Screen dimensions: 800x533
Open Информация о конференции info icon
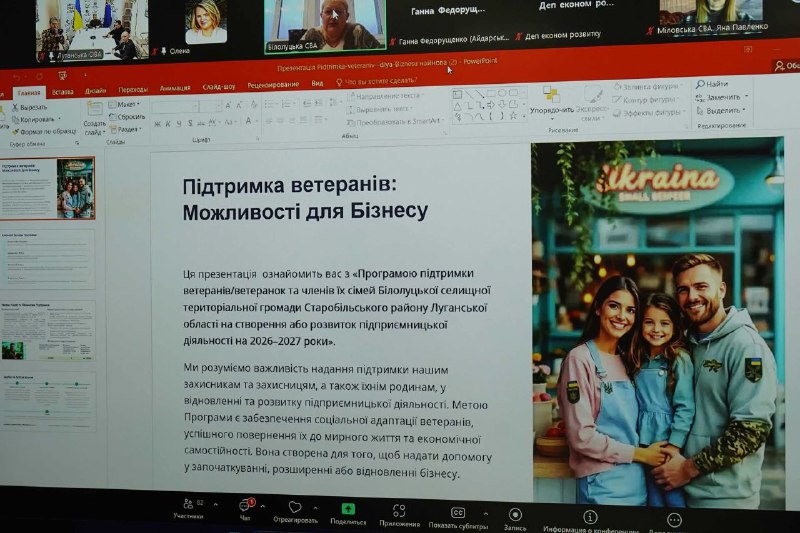590,518
